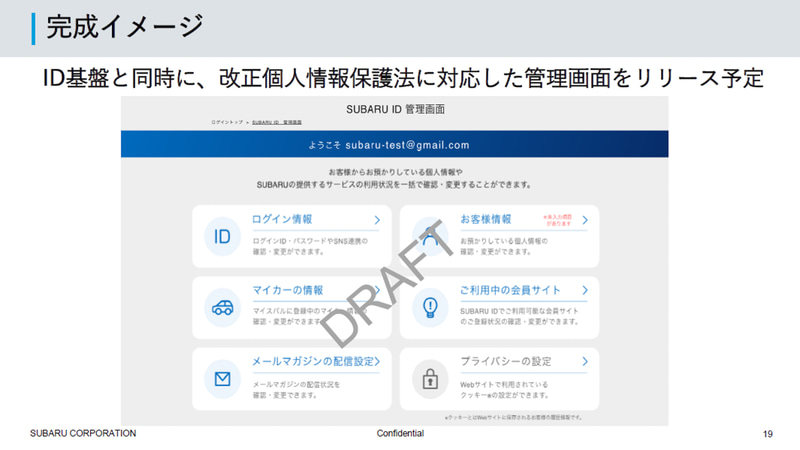Click the intro text お客様からお預かりしている個人情報や

click(x=395, y=172)
